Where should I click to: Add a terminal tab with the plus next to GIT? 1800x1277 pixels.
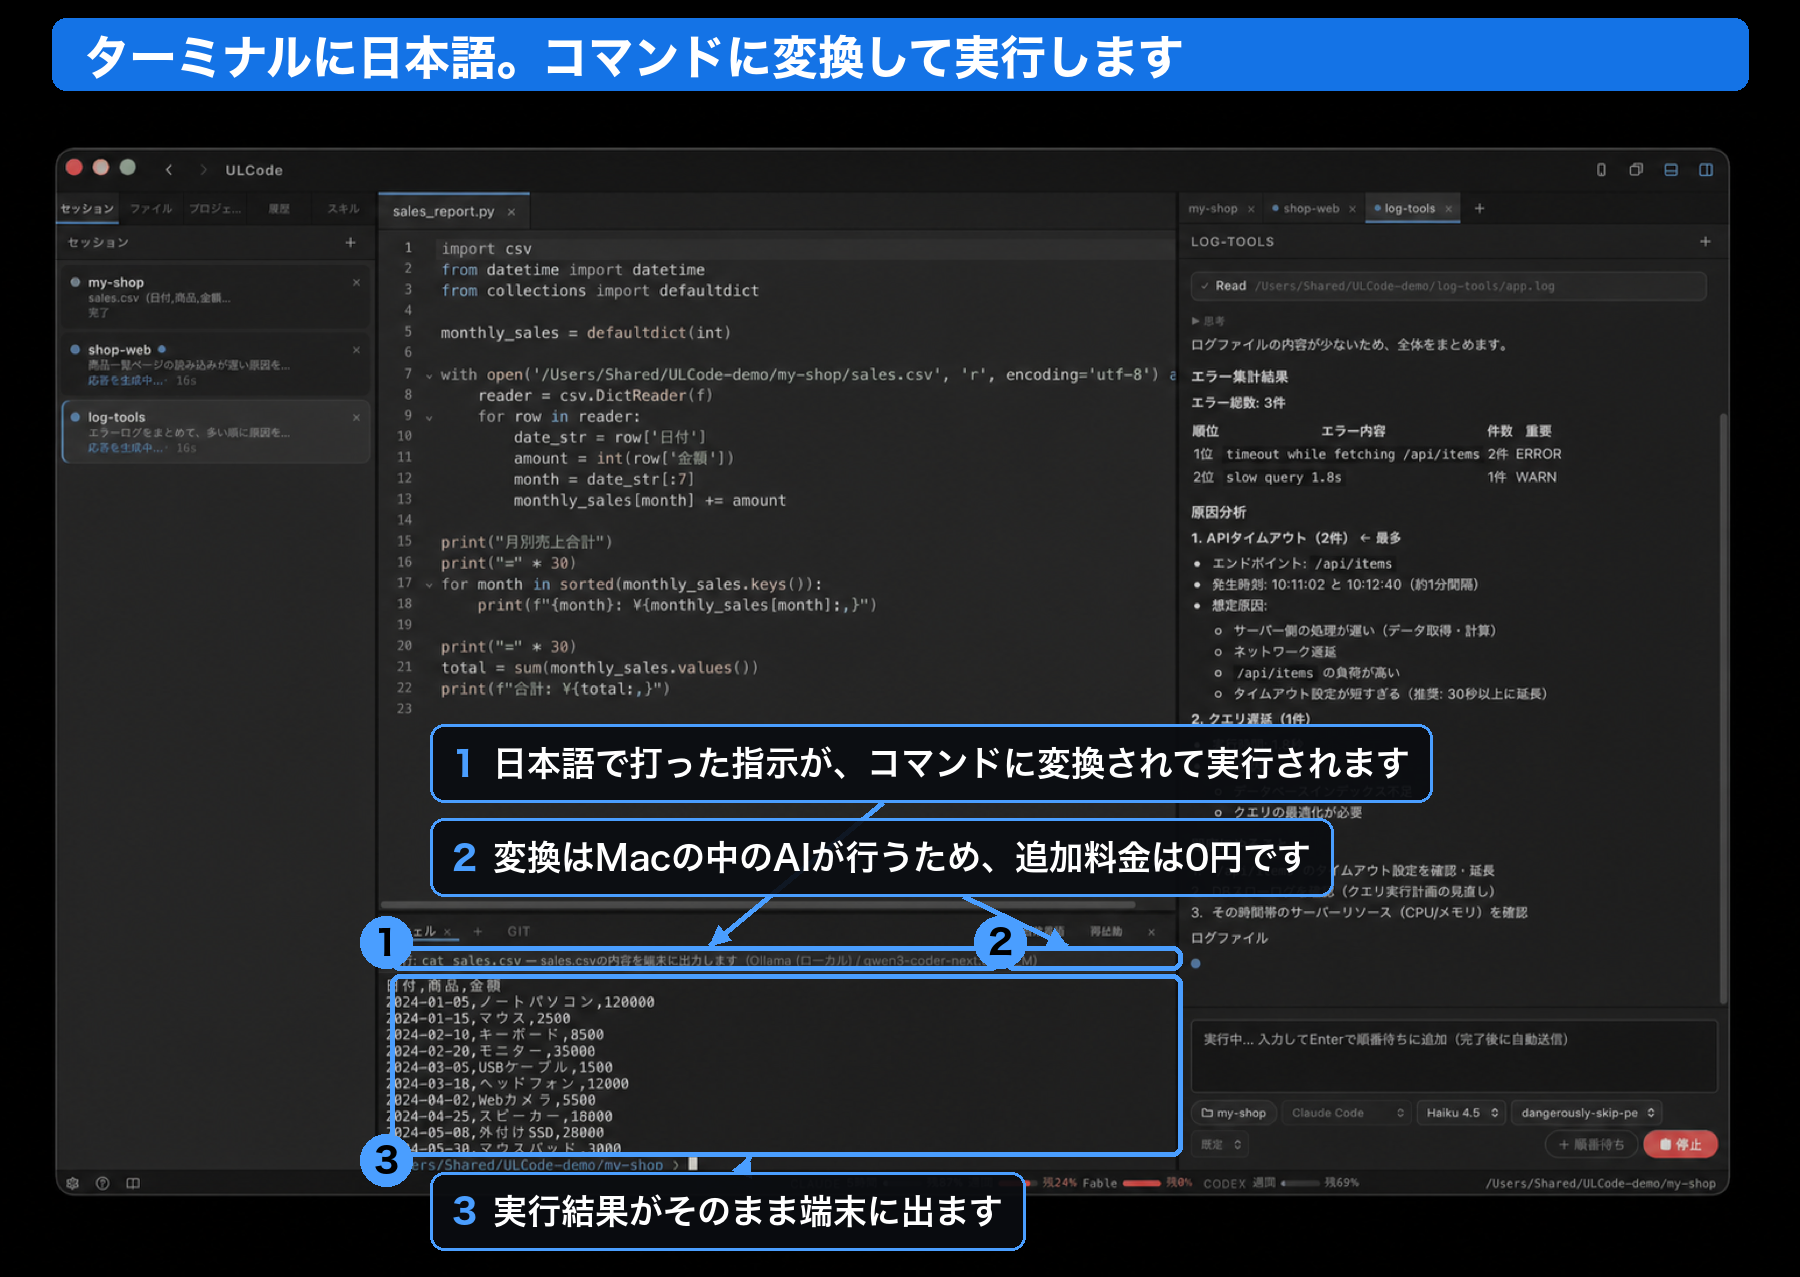point(477,931)
